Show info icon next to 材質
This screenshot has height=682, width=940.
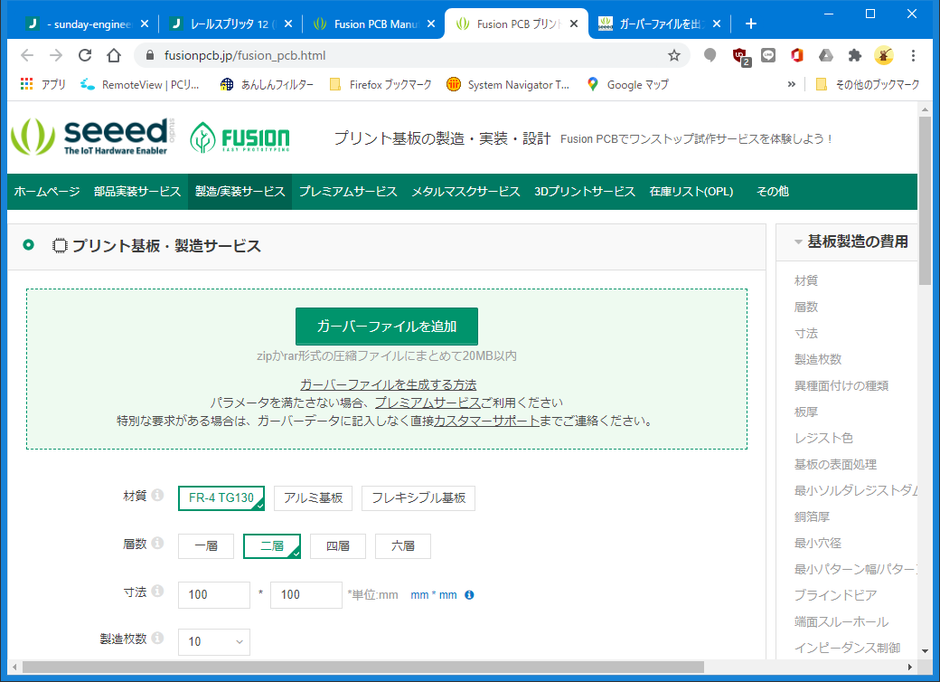(158, 495)
